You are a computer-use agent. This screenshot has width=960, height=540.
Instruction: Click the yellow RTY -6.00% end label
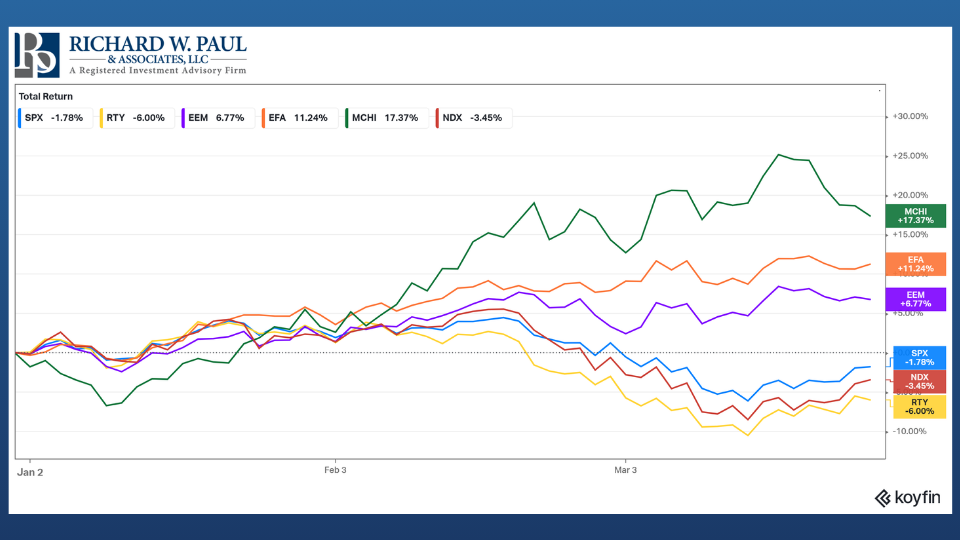pos(917,406)
